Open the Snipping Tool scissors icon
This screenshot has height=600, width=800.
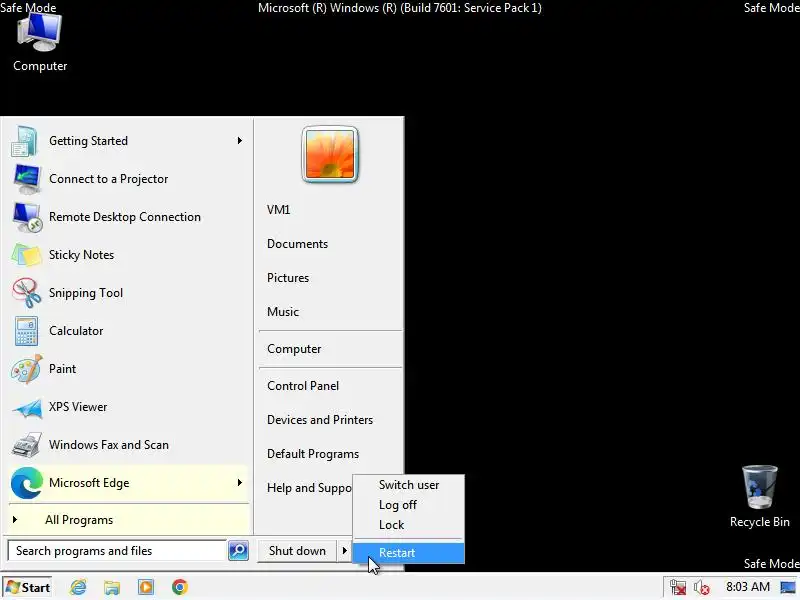pyautogui.click(x=27, y=293)
